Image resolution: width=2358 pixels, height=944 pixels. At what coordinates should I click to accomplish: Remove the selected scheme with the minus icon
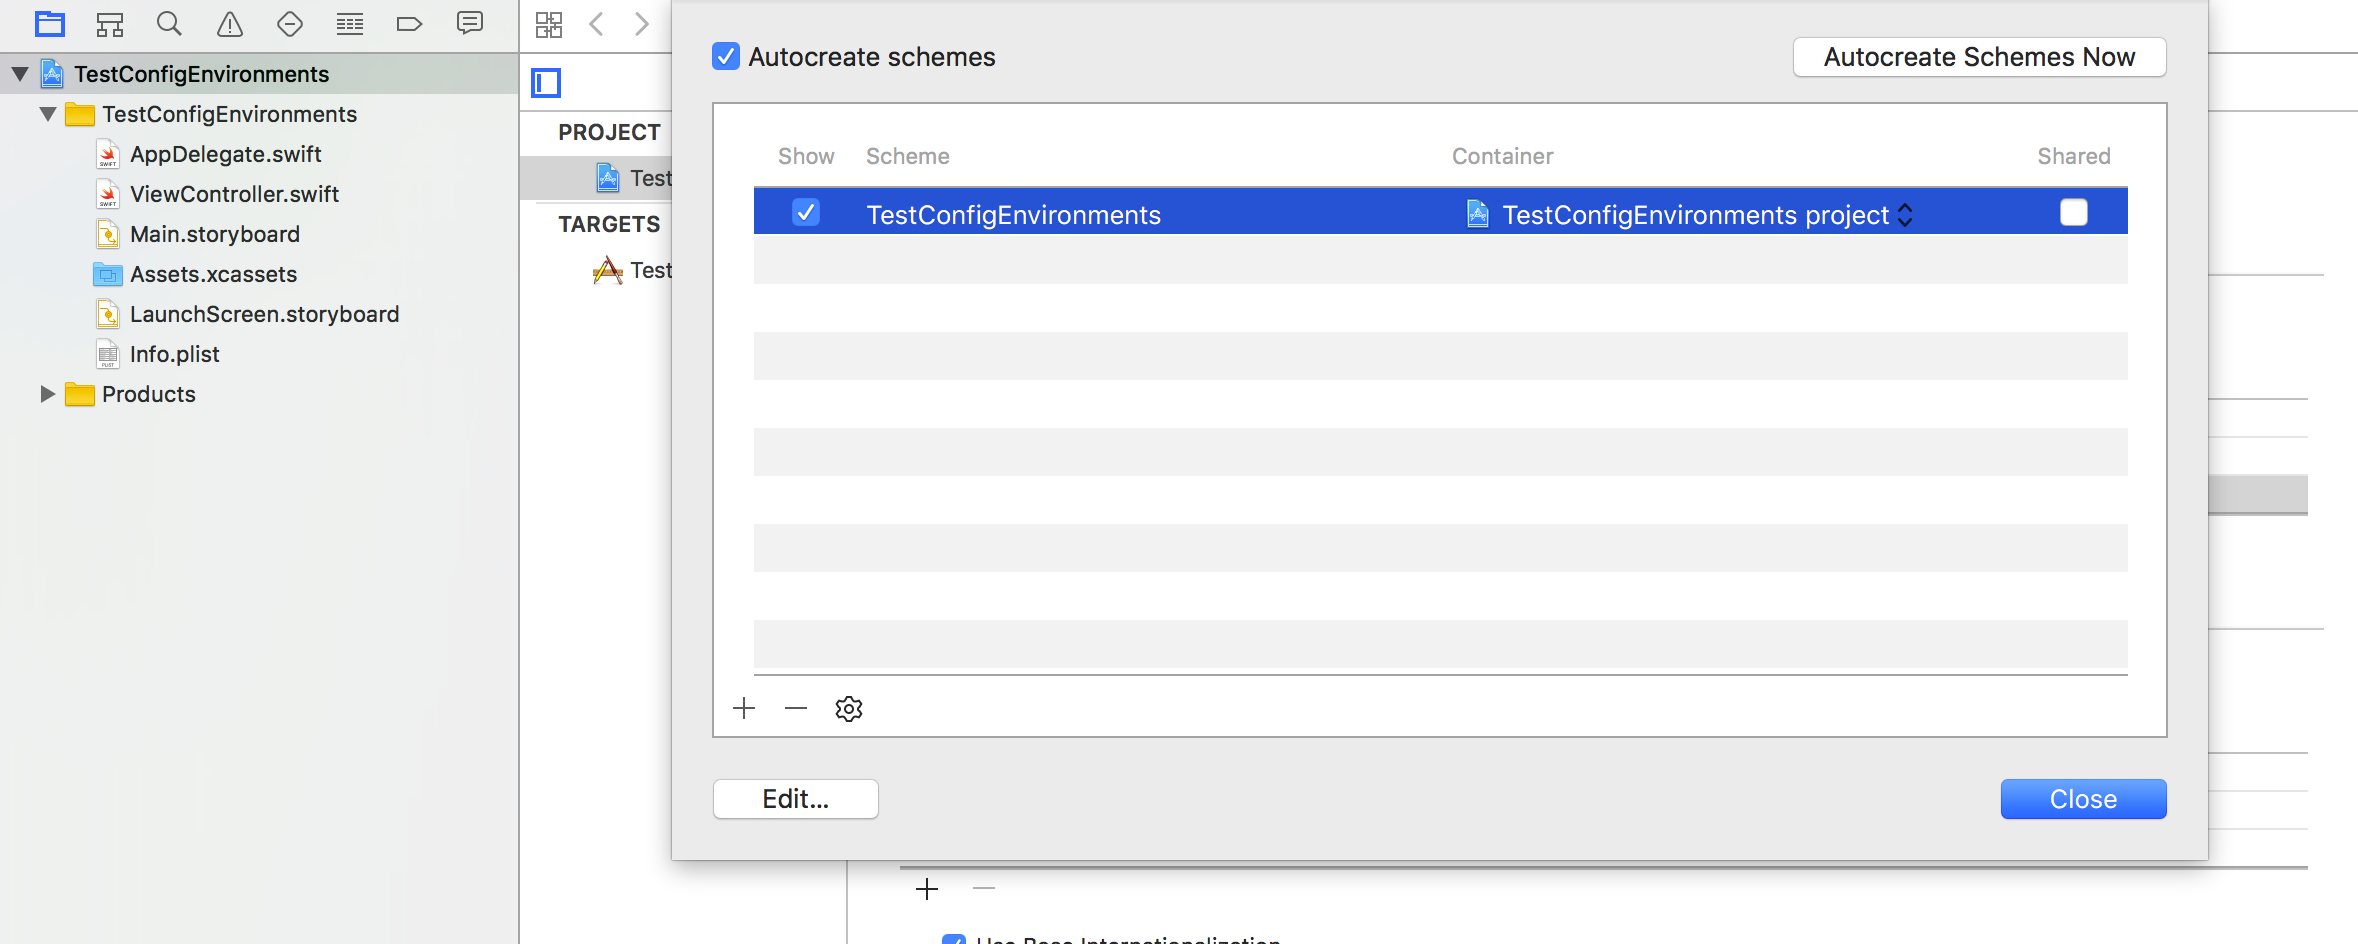(796, 709)
